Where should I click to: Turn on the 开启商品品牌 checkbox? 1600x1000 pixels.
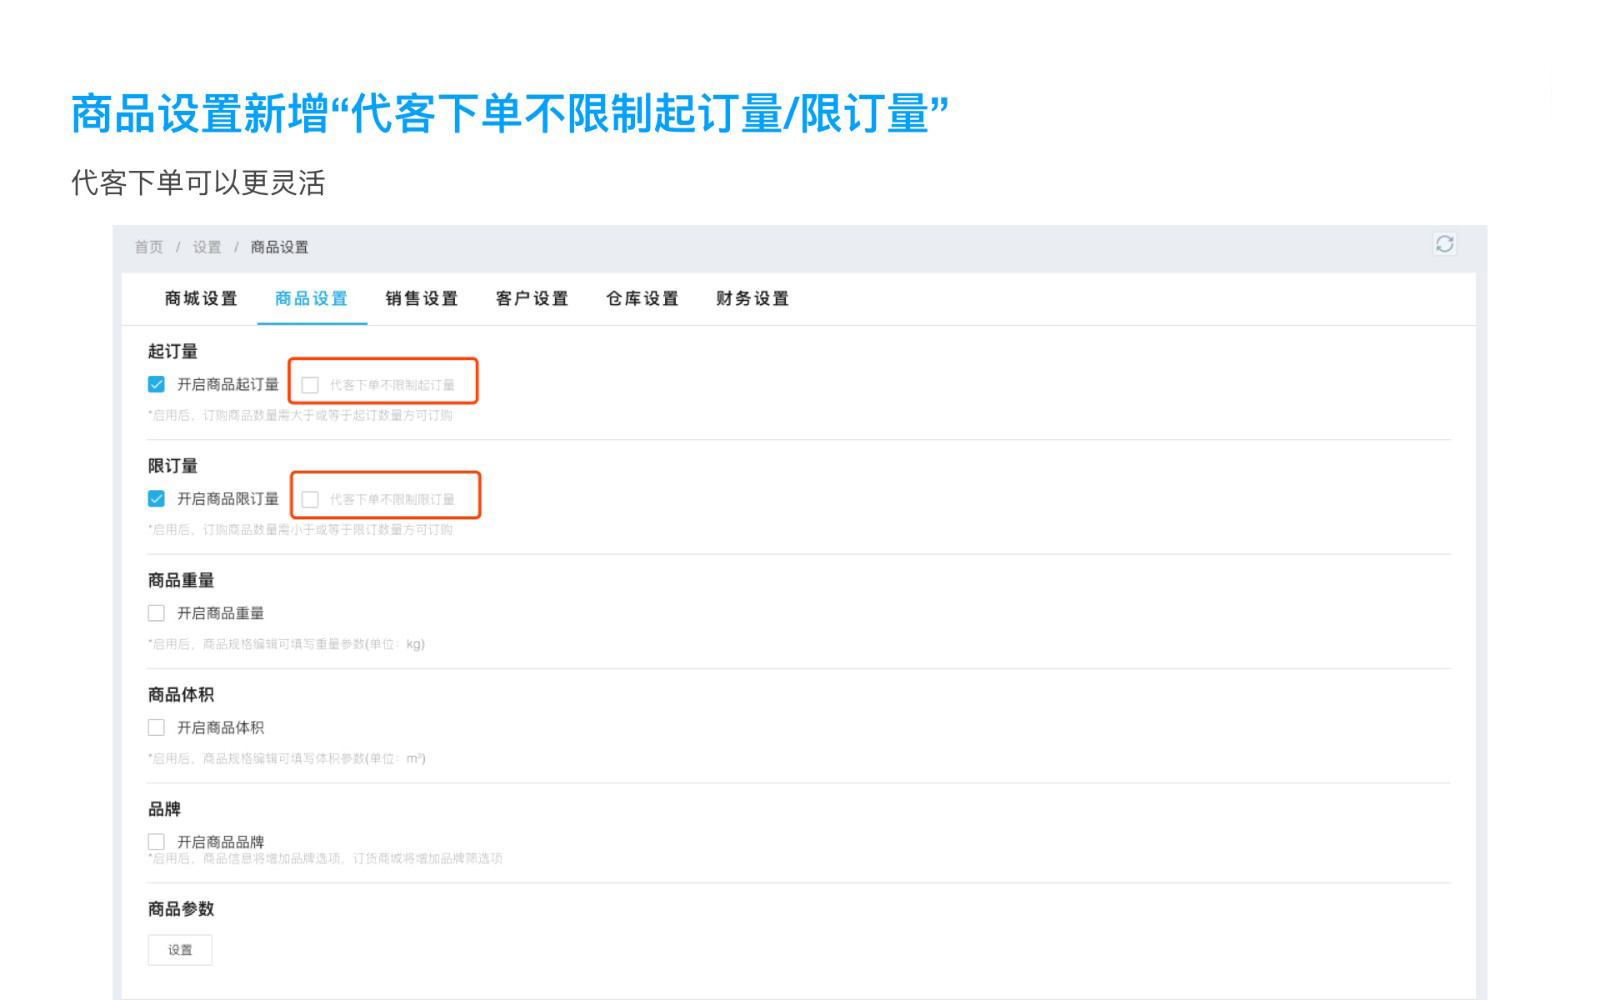pyautogui.click(x=157, y=842)
